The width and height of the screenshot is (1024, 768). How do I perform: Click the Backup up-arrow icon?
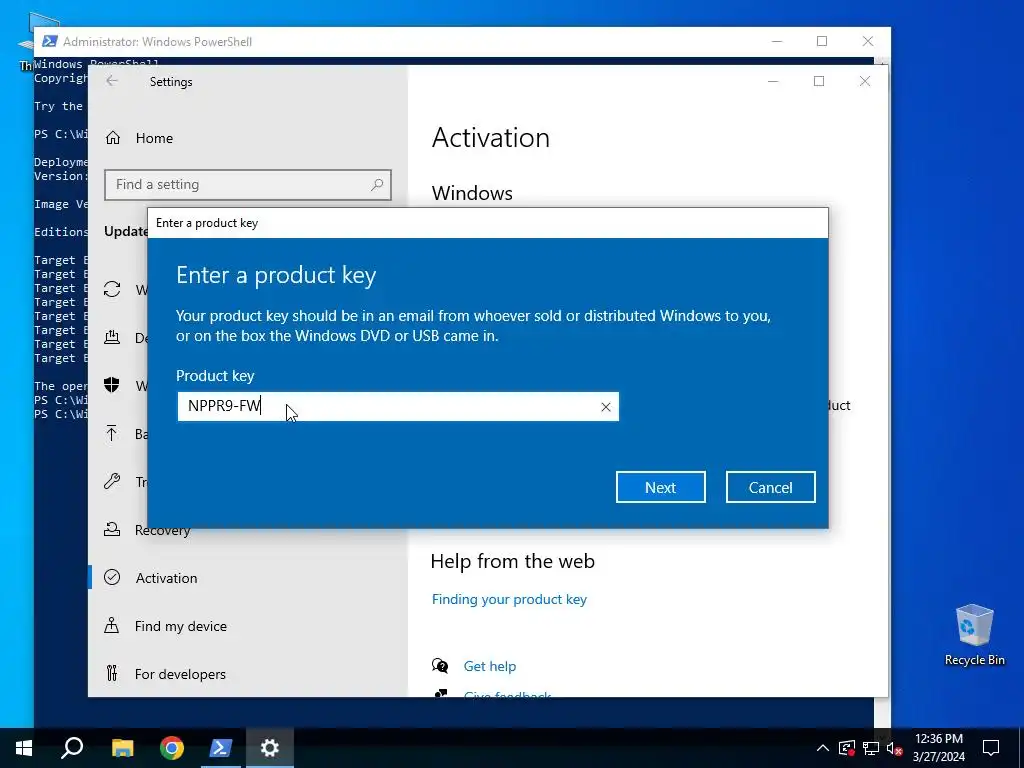(x=112, y=434)
